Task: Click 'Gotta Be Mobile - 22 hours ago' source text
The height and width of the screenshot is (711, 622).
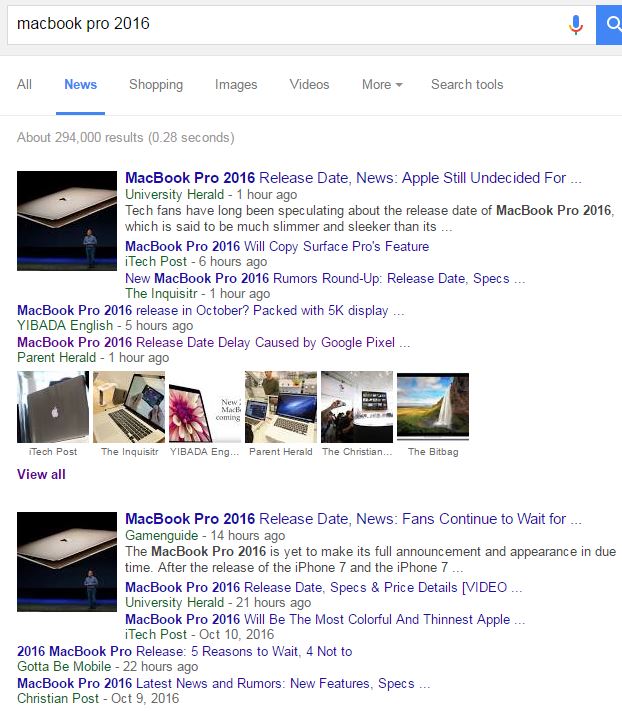Action: coord(107,667)
